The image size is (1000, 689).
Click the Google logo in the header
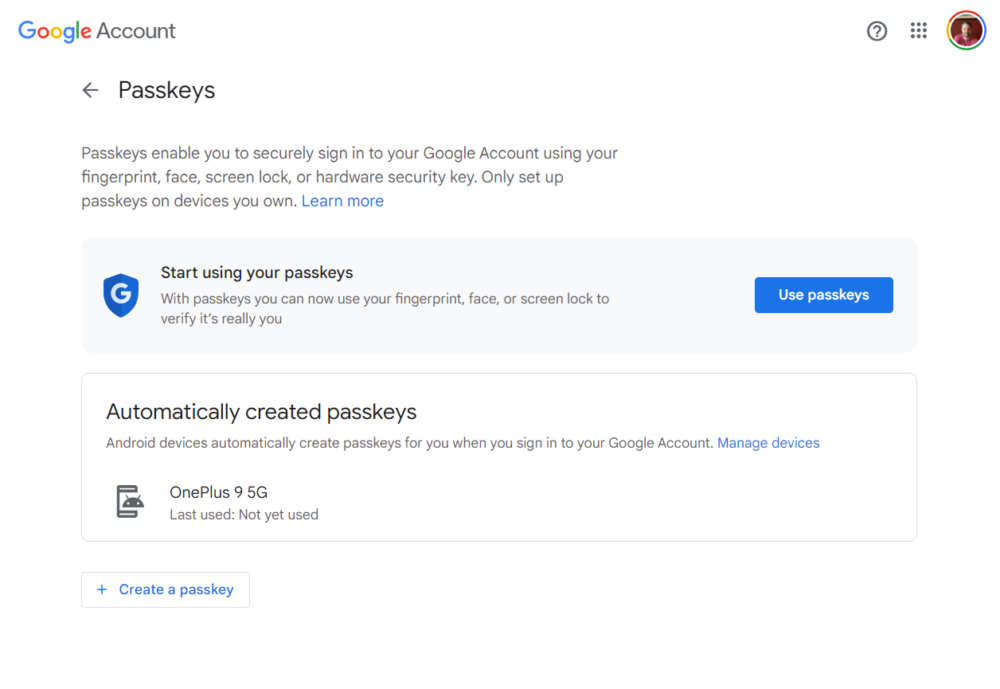(x=54, y=31)
